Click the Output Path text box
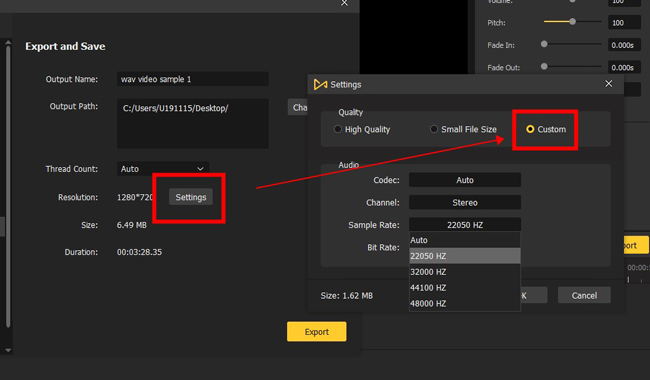Viewport: 650px width, 380px height. tap(193, 123)
